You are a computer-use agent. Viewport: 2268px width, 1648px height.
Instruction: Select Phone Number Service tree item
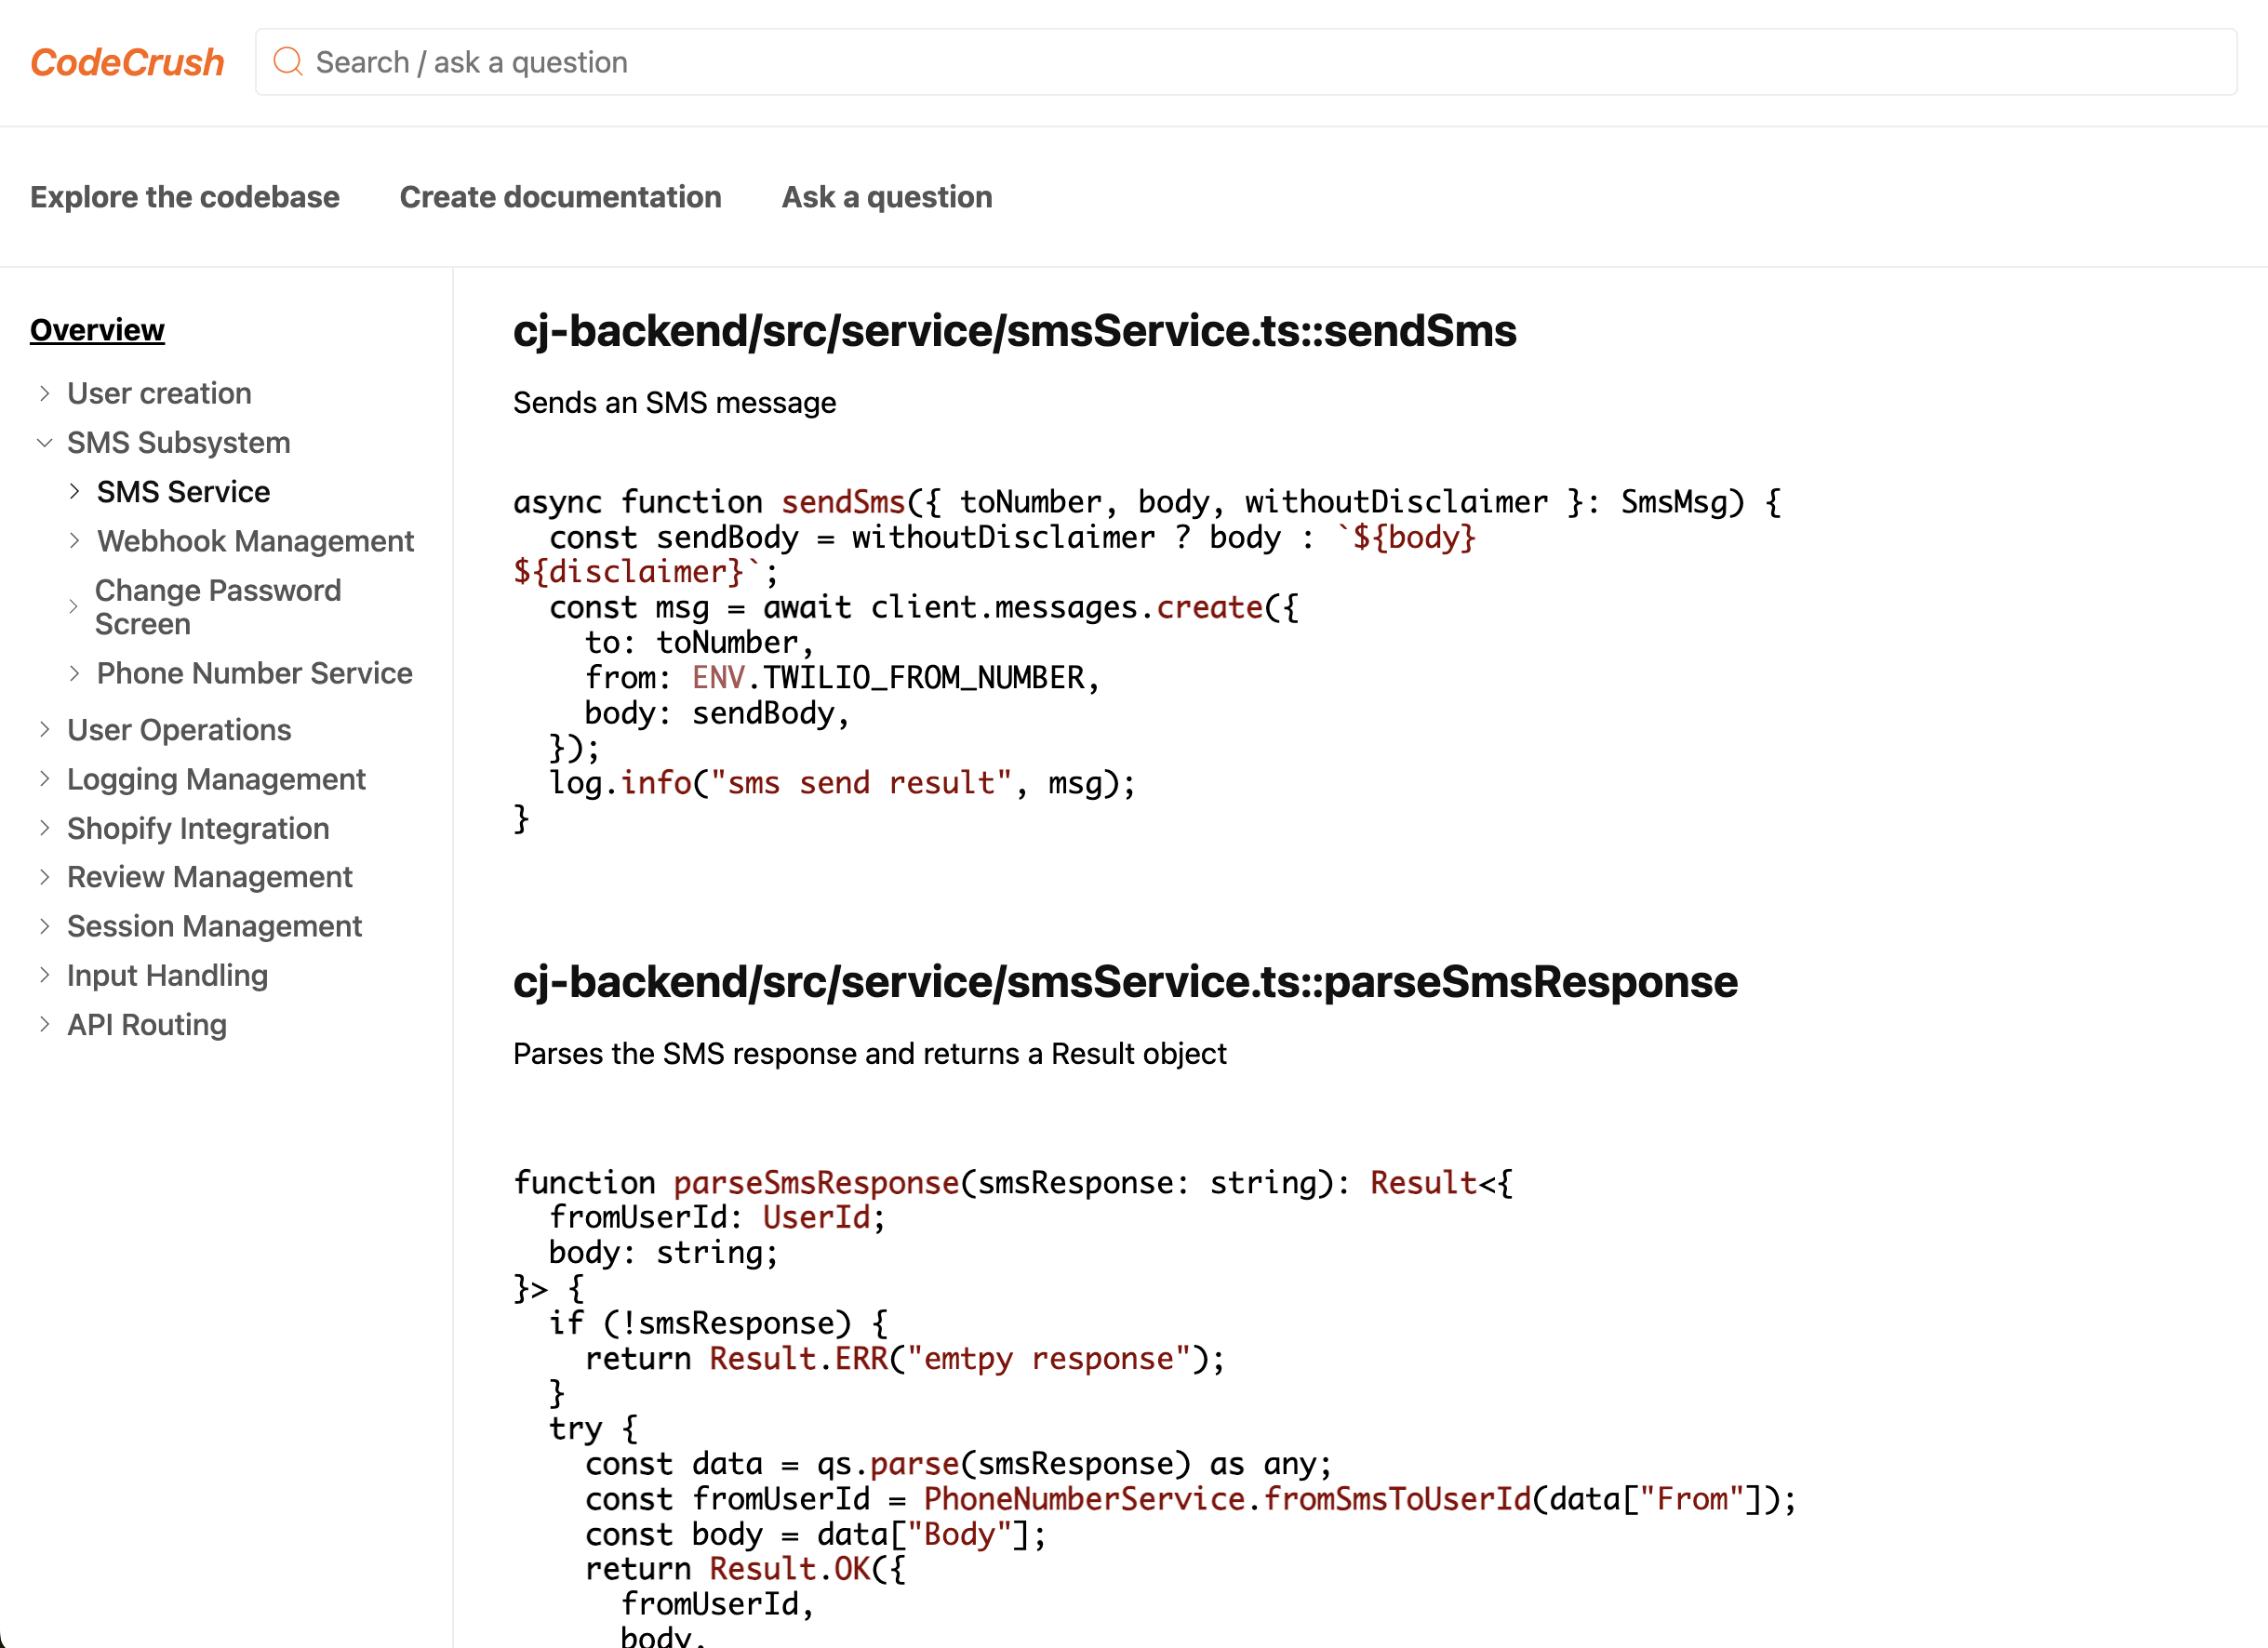tap(254, 673)
